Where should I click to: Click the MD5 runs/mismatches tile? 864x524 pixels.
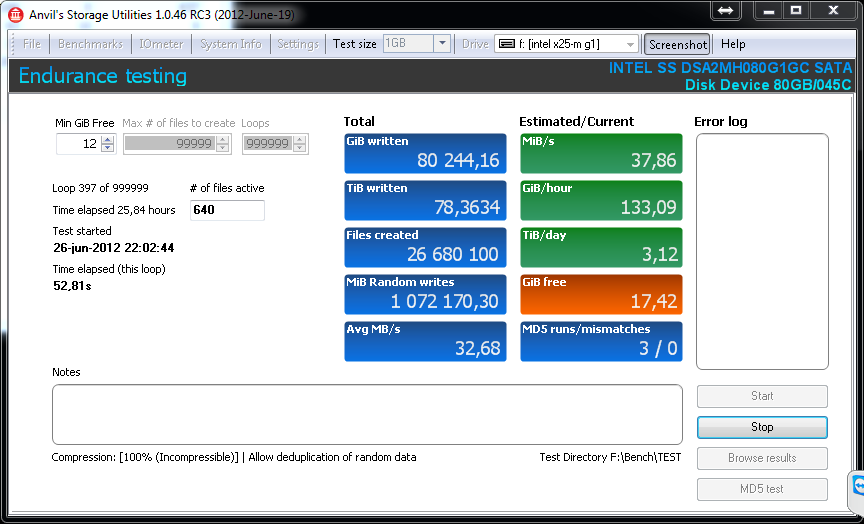coord(601,342)
